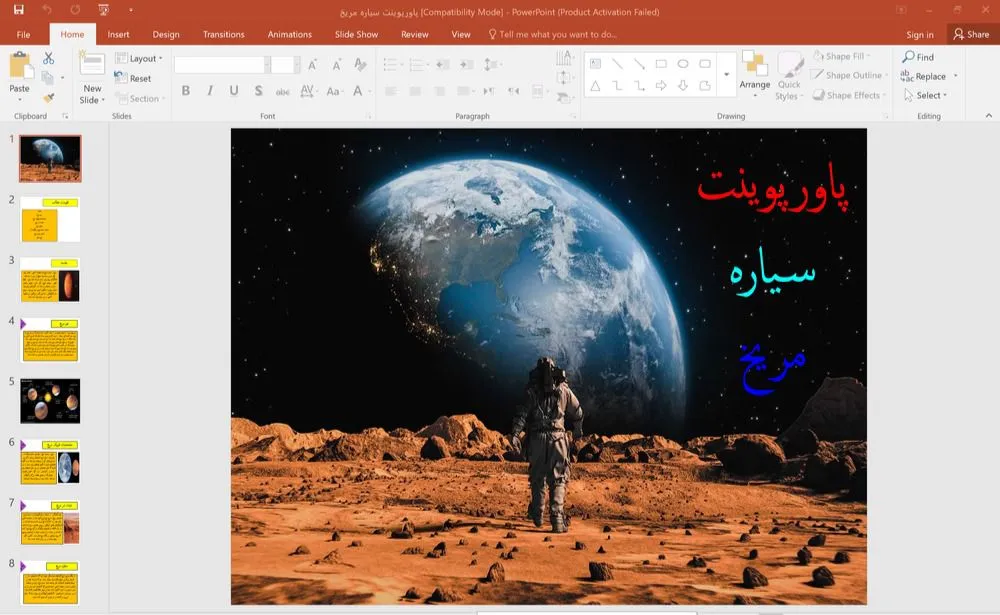Toggle underline formatting

coord(234,91)
